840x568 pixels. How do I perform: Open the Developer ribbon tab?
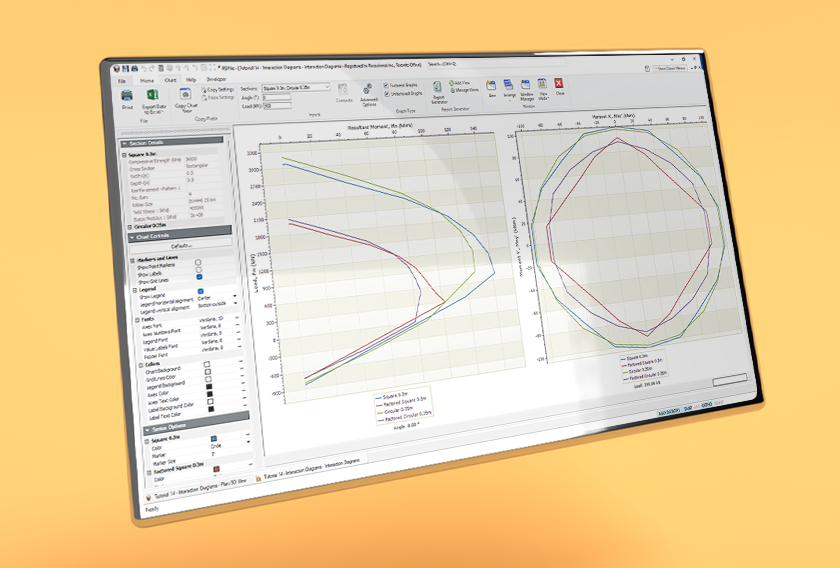216,79
